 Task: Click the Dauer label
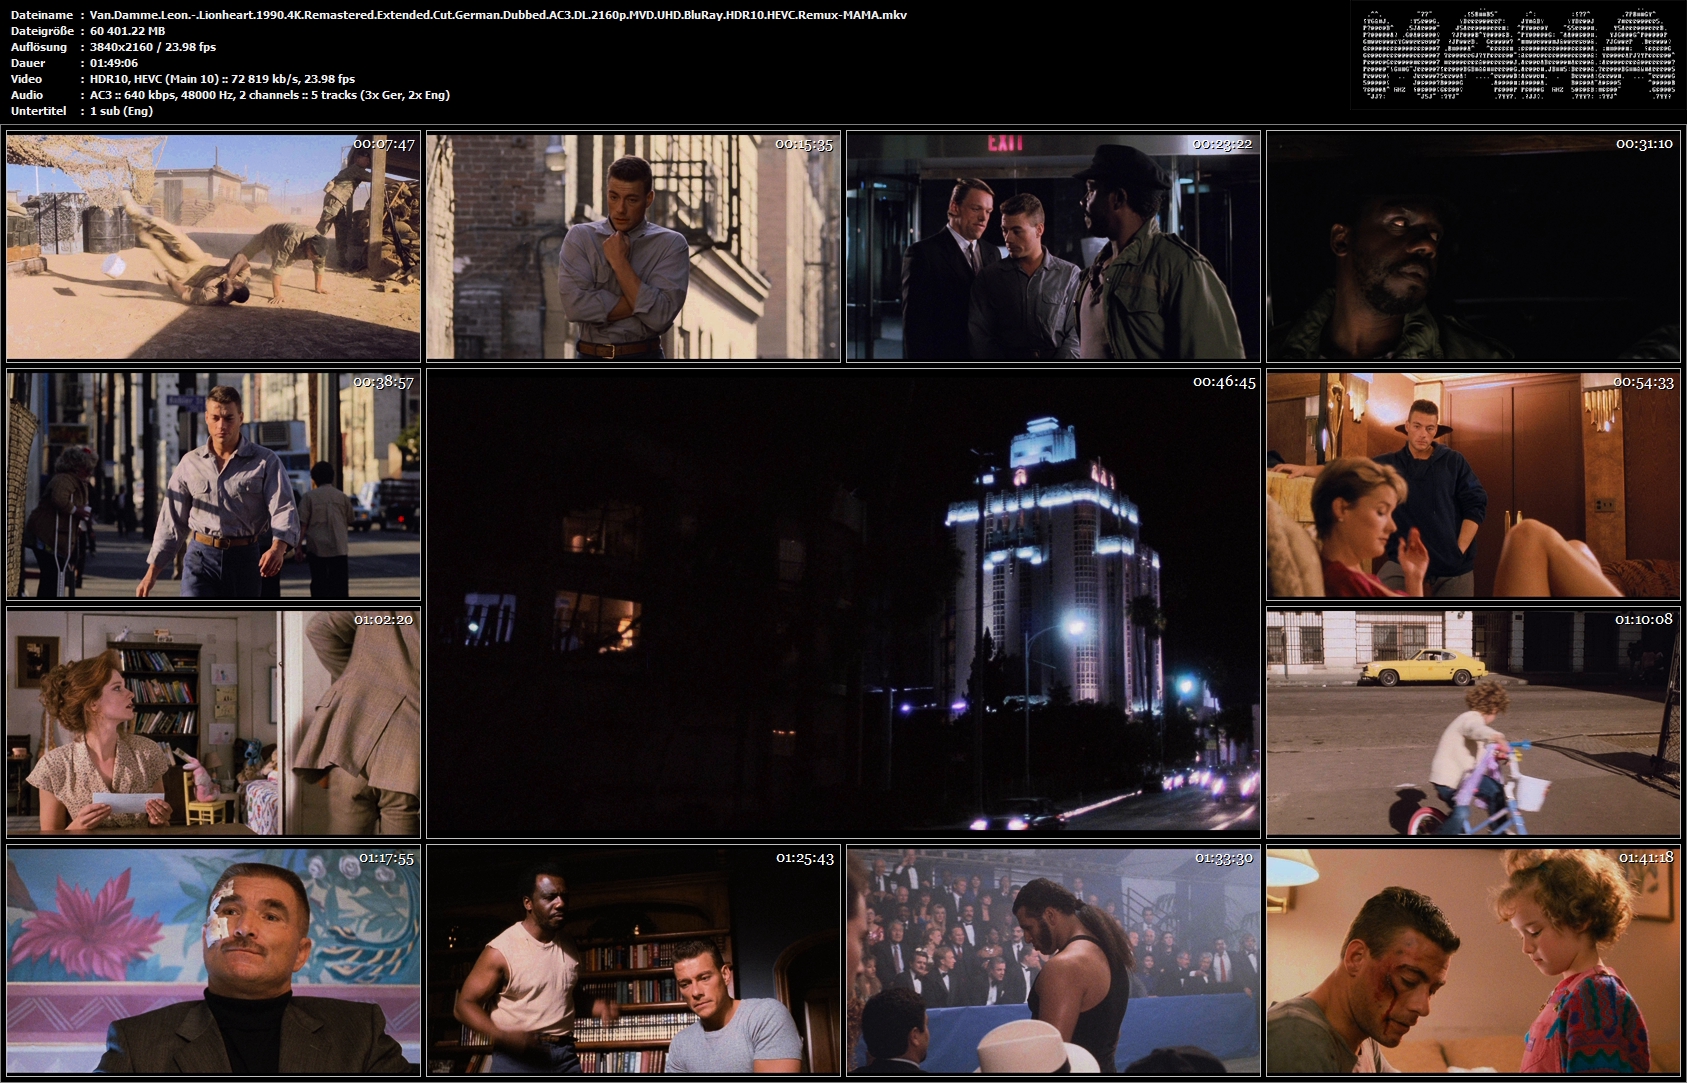pos(28,63)
